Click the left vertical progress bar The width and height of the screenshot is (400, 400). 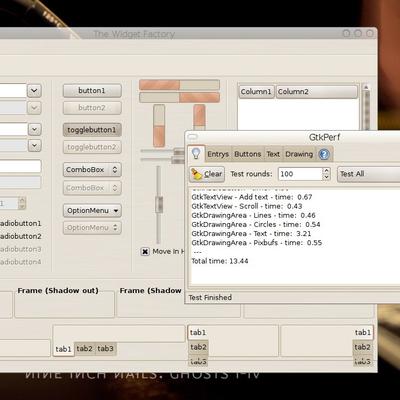pos(159,126)
